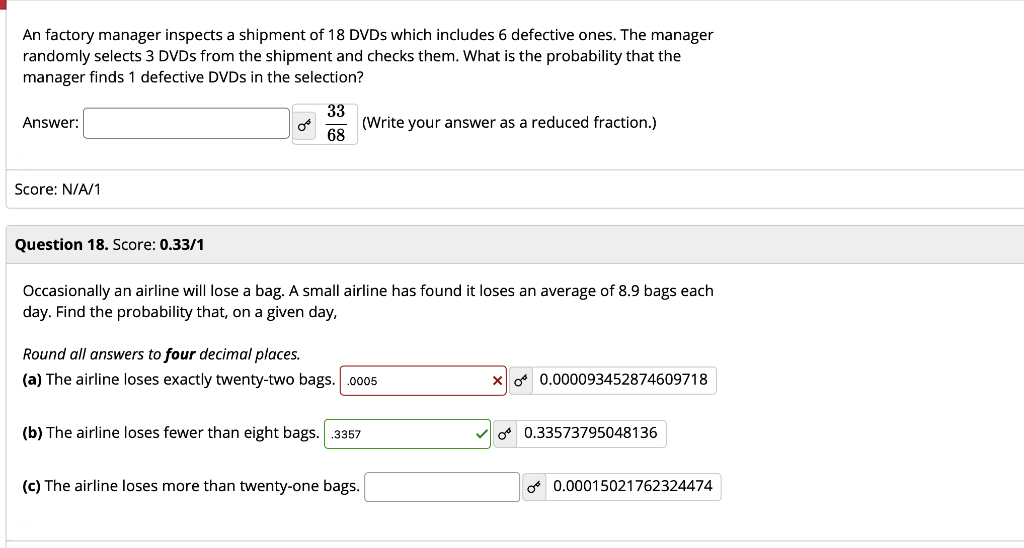
Task: Click the 'An factory manager inspects a shipment' text
Action: [x=368, y=56]
